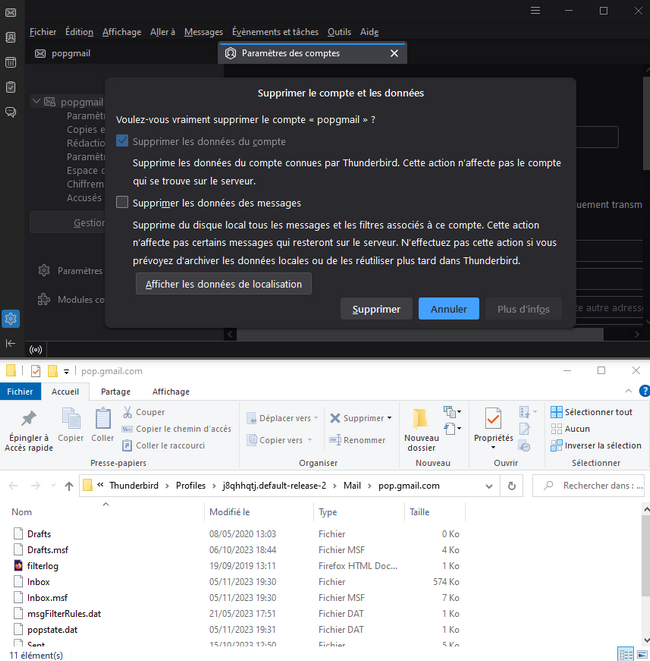Uncheck Supprimer les données du compte
650x661 pixels.
coord(122,141)
